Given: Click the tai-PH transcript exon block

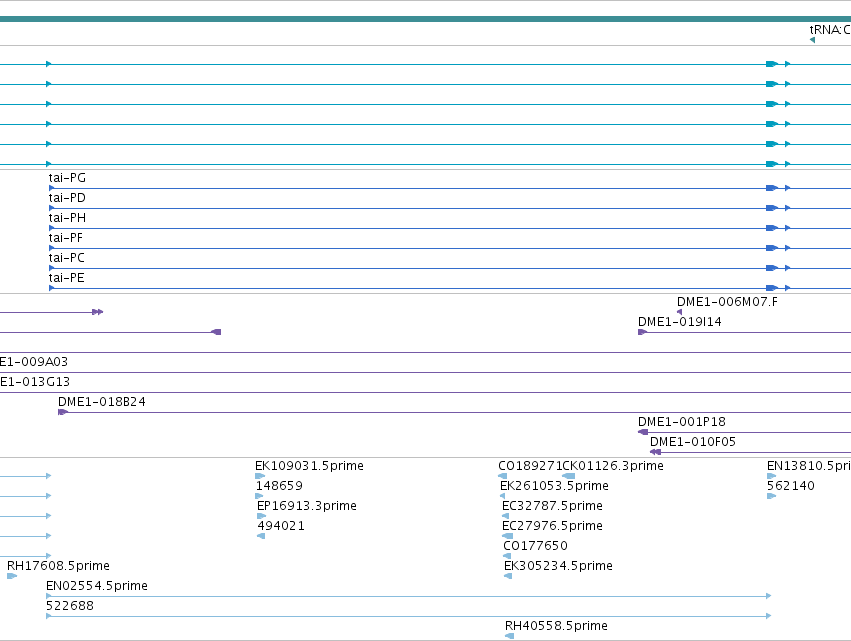Looking at the screenshot, I should coord(772,229).
